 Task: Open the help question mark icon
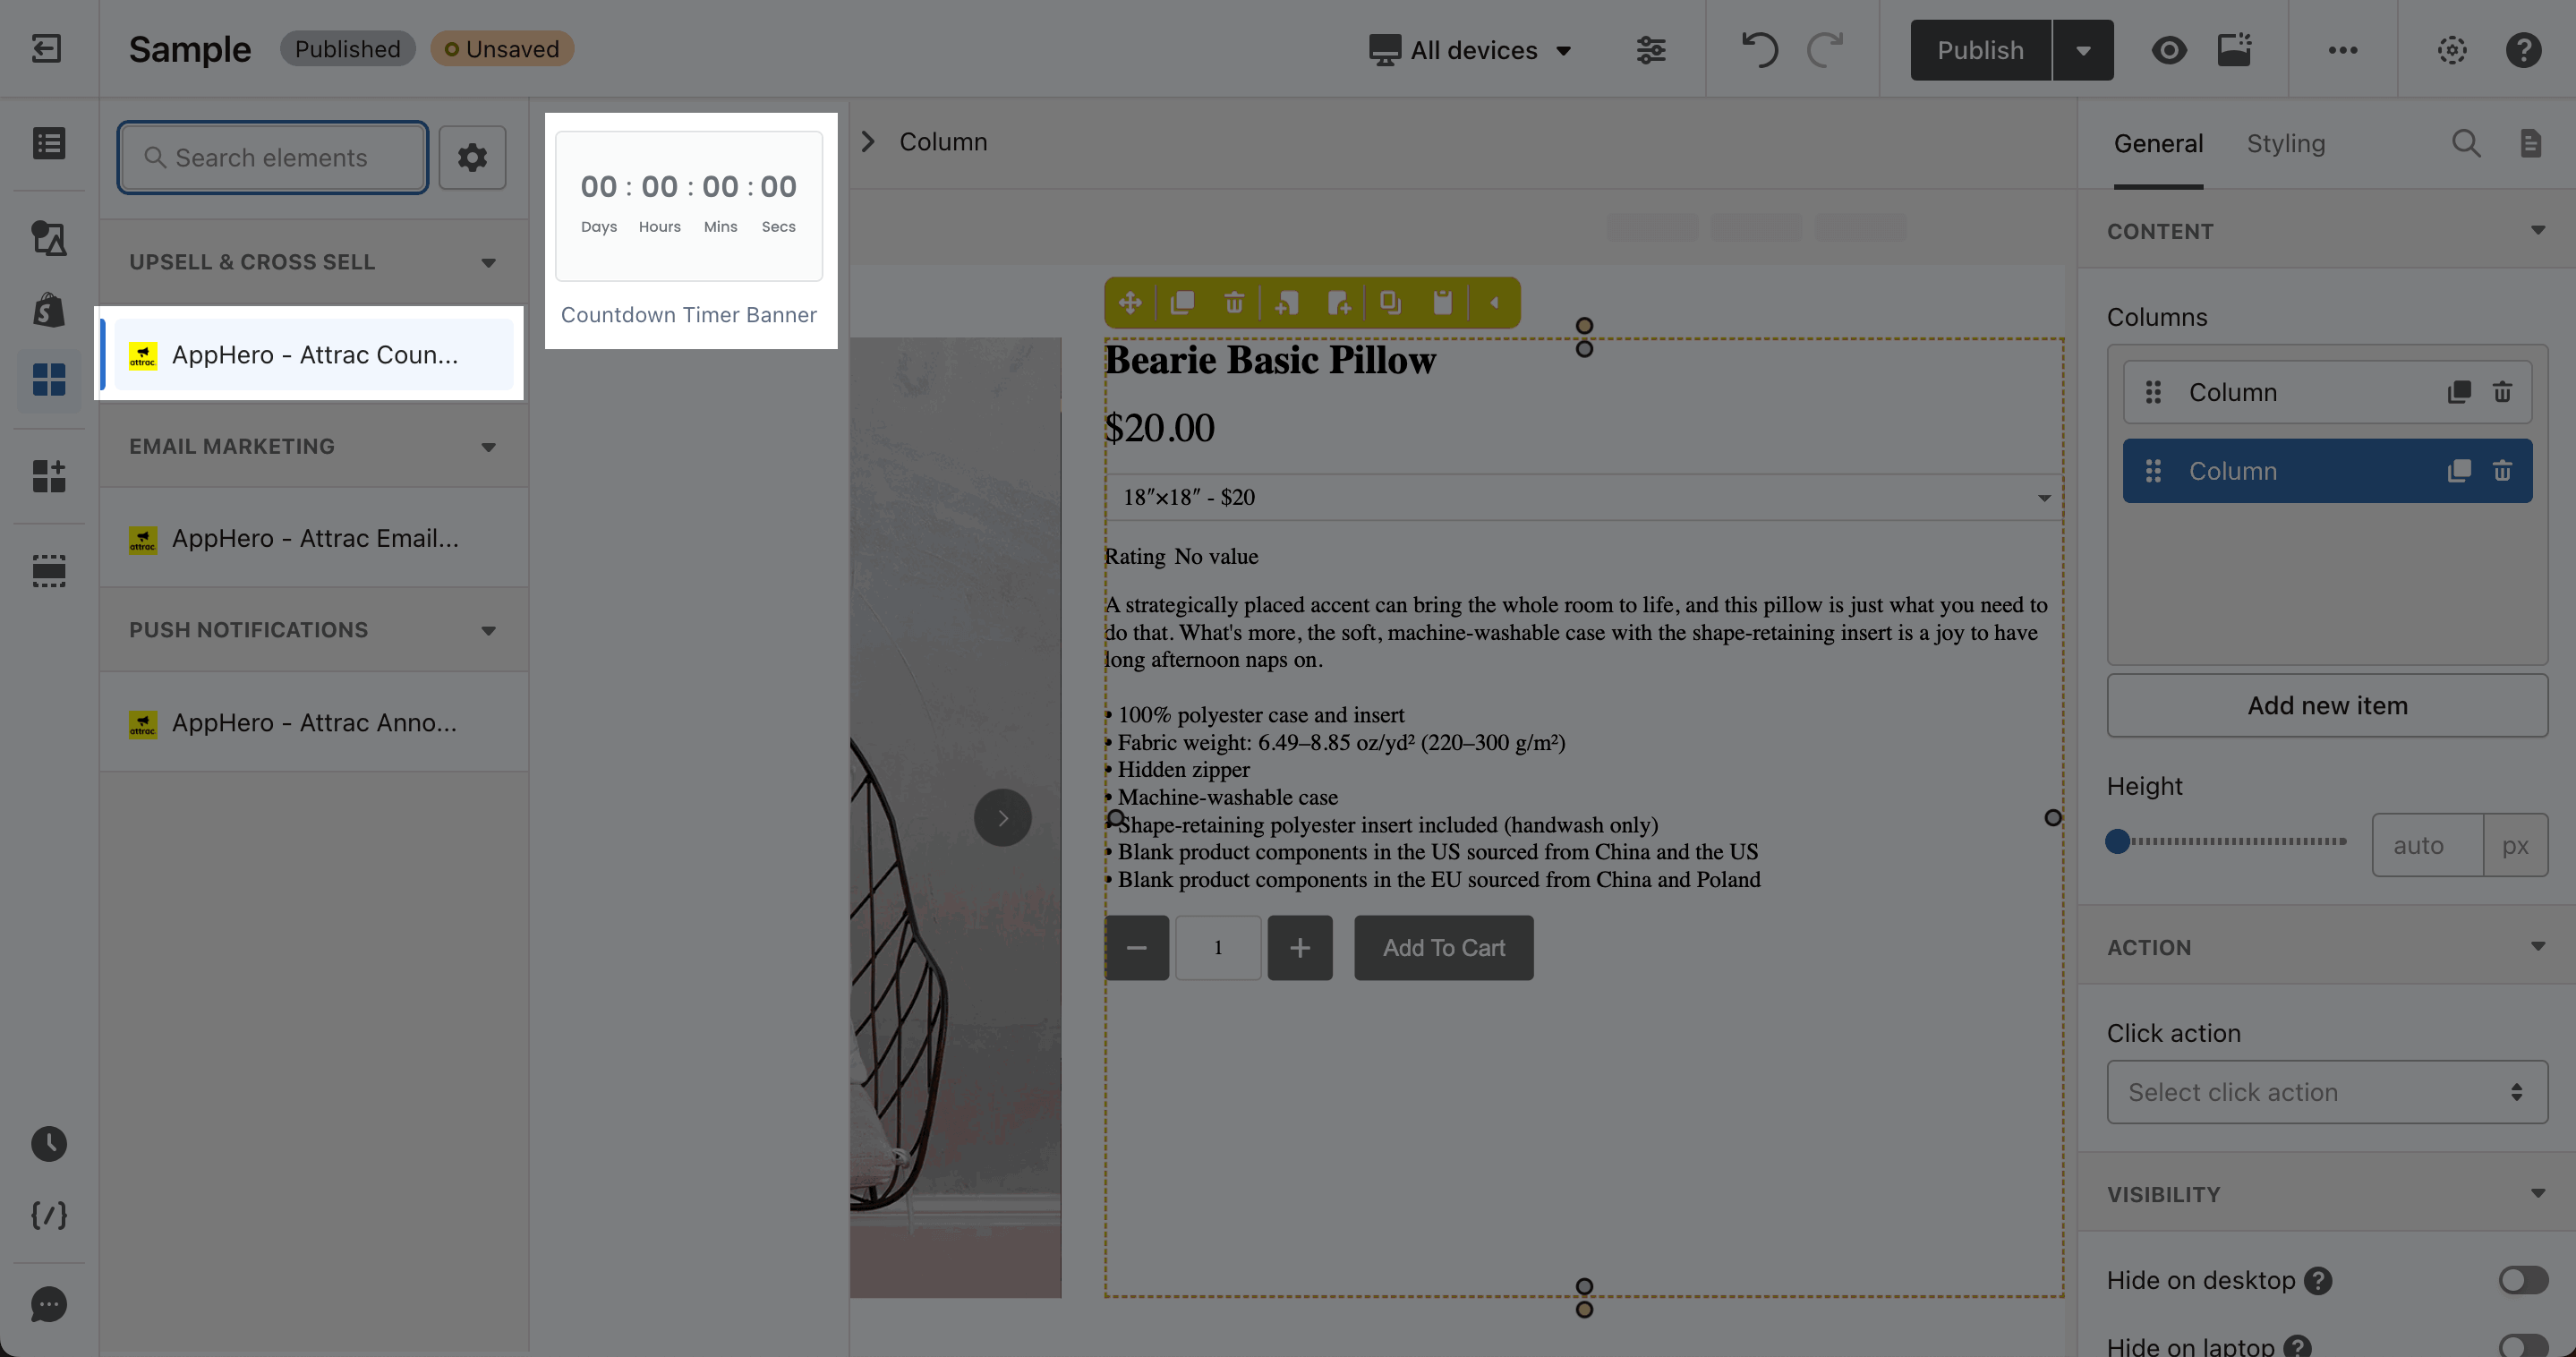[2523, 49]
